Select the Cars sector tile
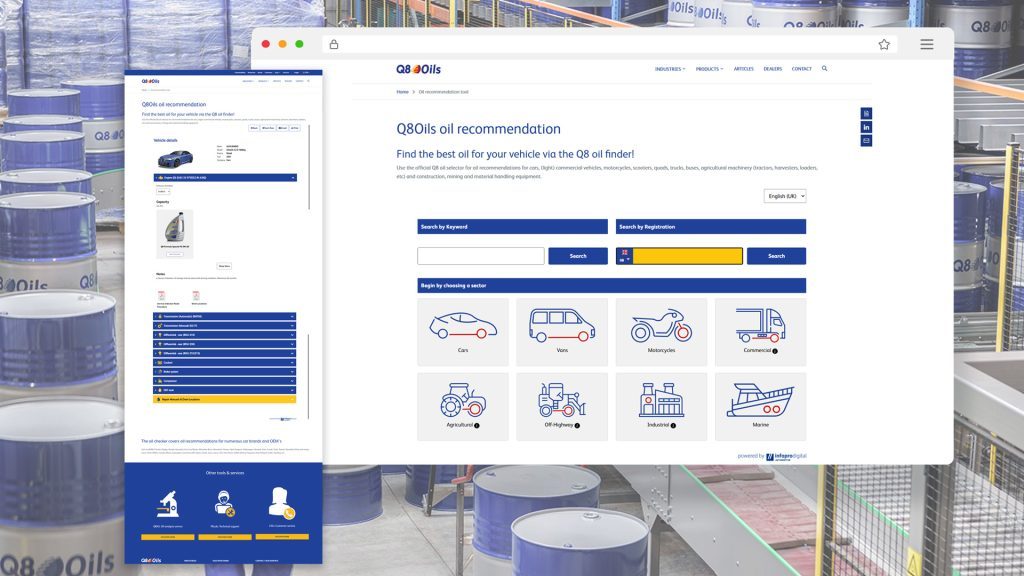The image size is (1024, 576). point(462,332)
